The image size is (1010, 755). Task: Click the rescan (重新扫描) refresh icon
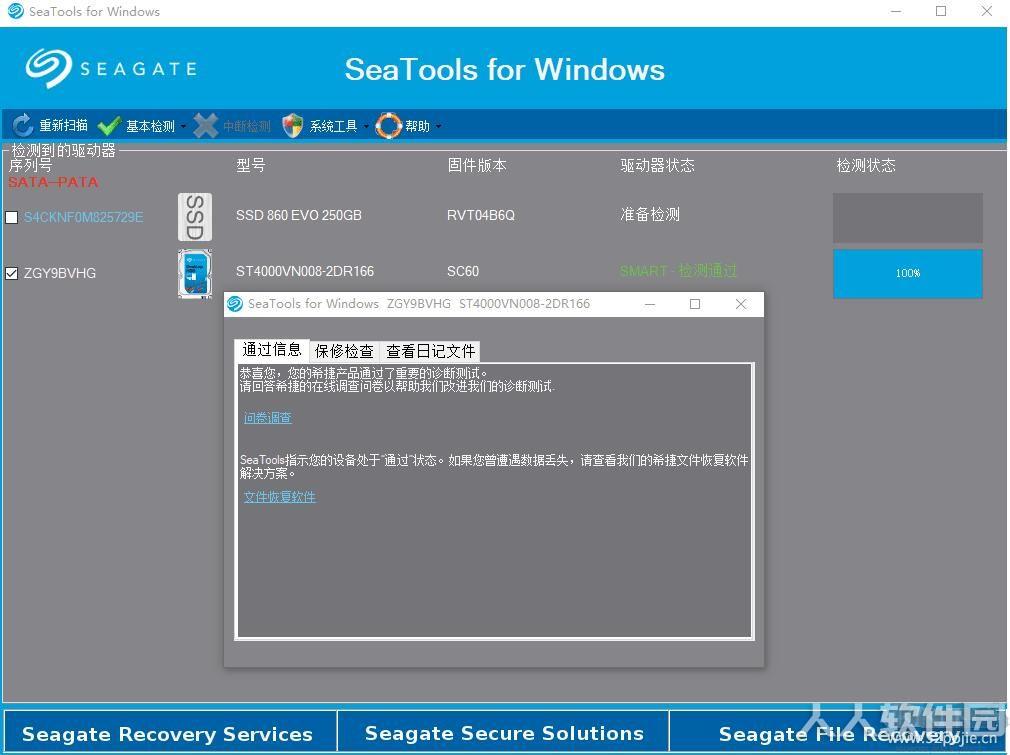(x=23, y=126)
